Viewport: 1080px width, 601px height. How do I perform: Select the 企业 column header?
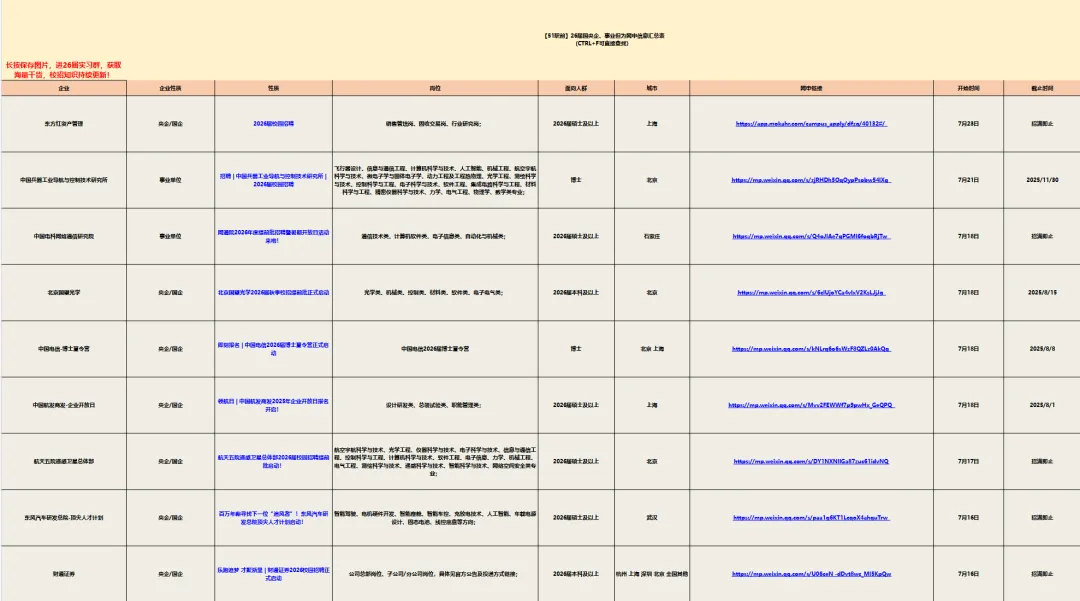(63, 88)
